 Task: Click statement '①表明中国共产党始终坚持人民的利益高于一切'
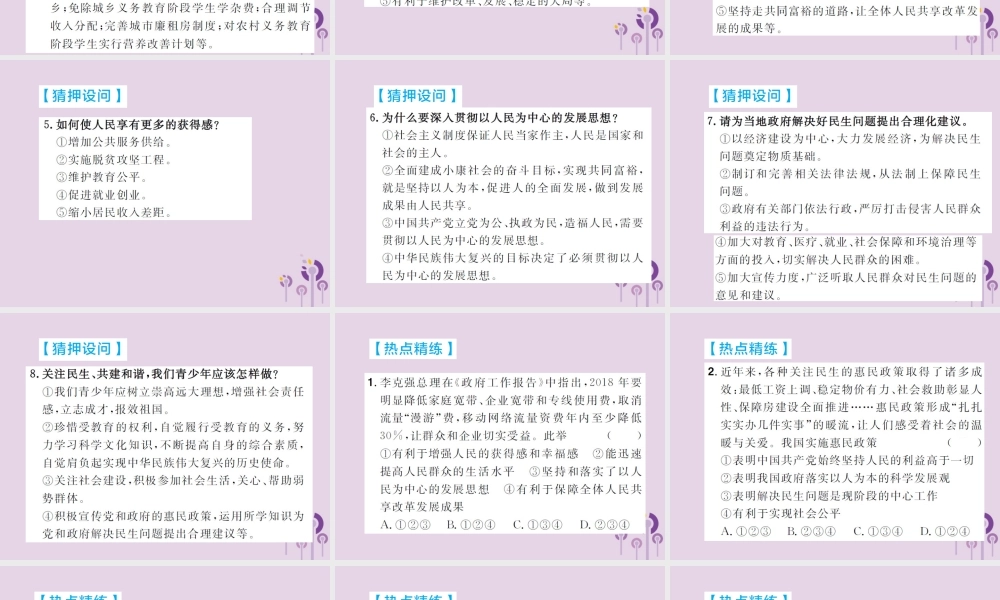point(848,460)
